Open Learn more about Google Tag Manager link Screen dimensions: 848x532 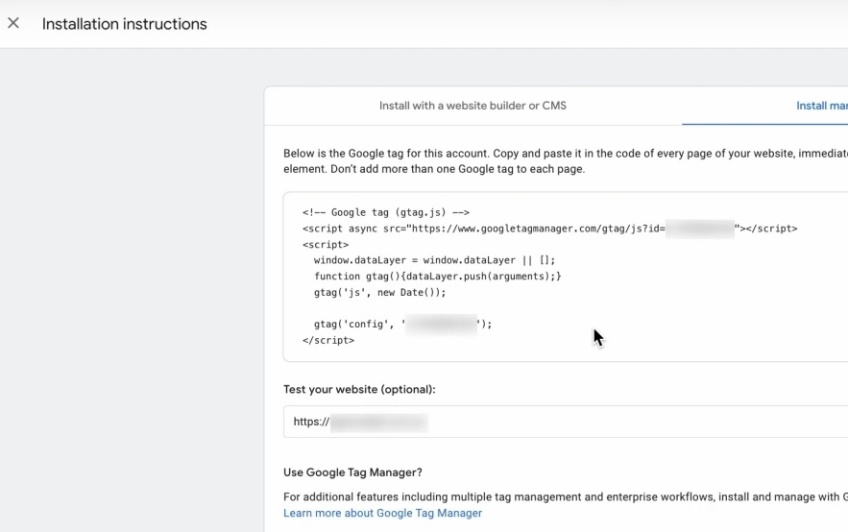point(382,513)
